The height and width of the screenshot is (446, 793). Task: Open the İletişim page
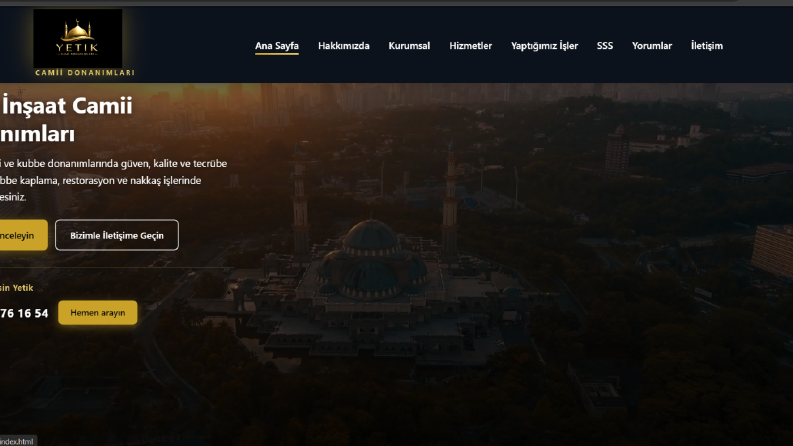tap(707, 46)
